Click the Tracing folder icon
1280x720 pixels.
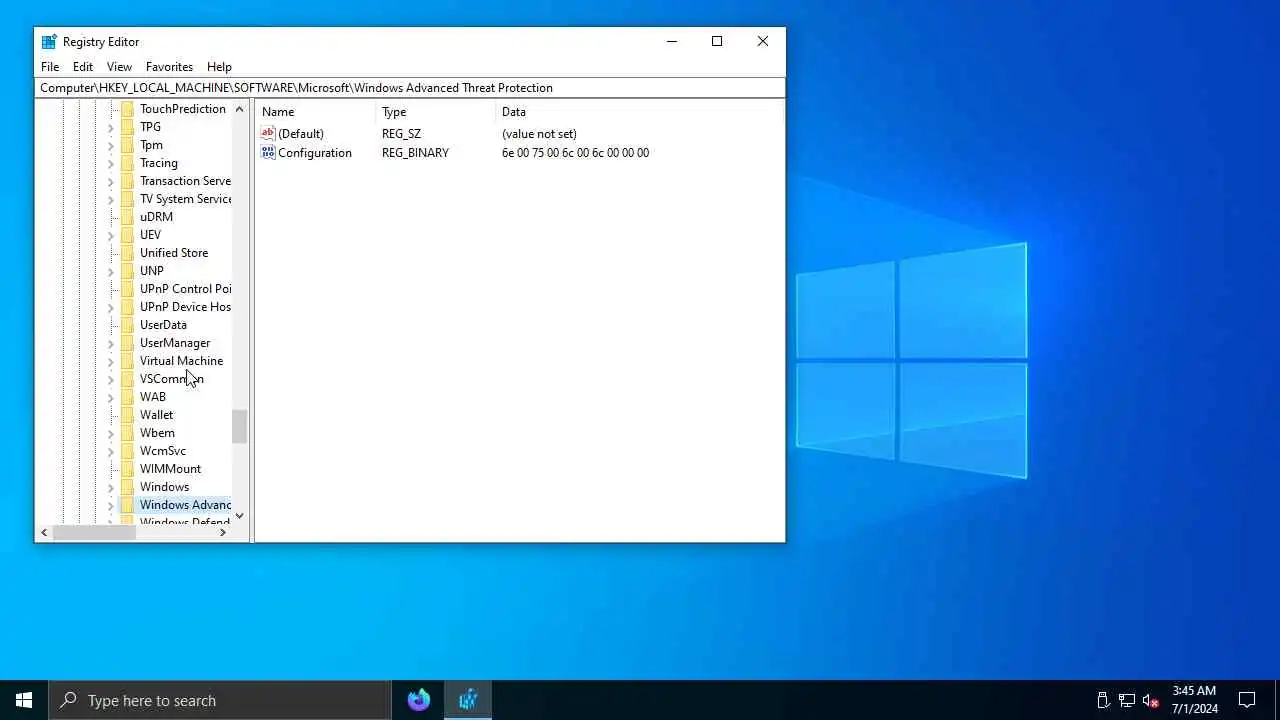pyautogui.click(x=127, y=163)
